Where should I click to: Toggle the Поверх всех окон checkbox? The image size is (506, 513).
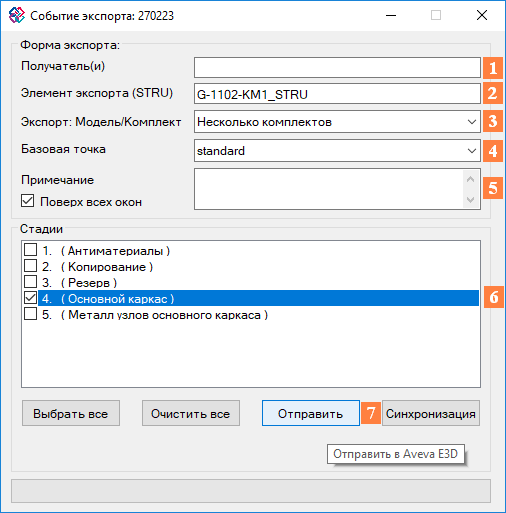(x=27, y=201)
